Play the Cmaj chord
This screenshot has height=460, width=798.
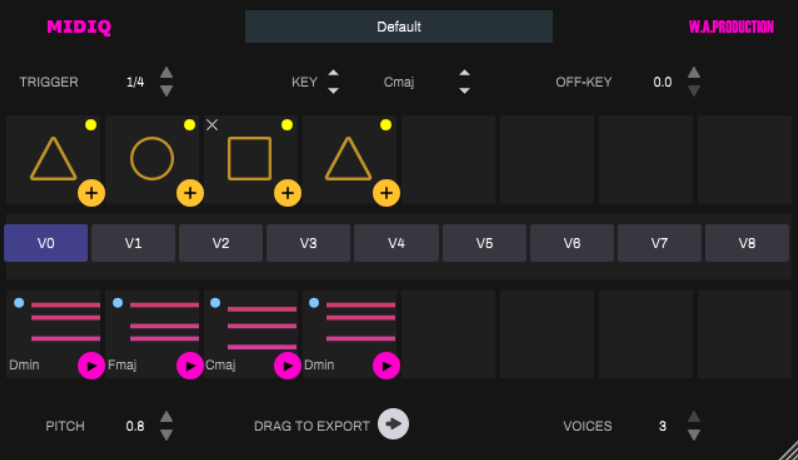[x=288, y=365]
